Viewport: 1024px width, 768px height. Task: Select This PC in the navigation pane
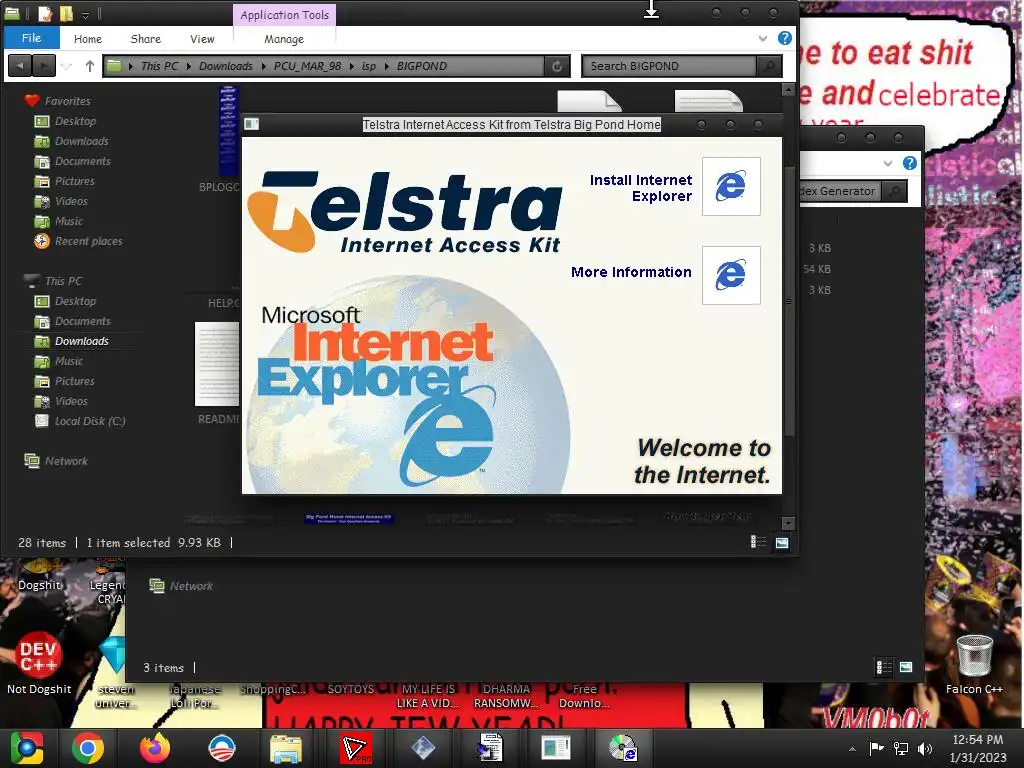pos(63,281)
